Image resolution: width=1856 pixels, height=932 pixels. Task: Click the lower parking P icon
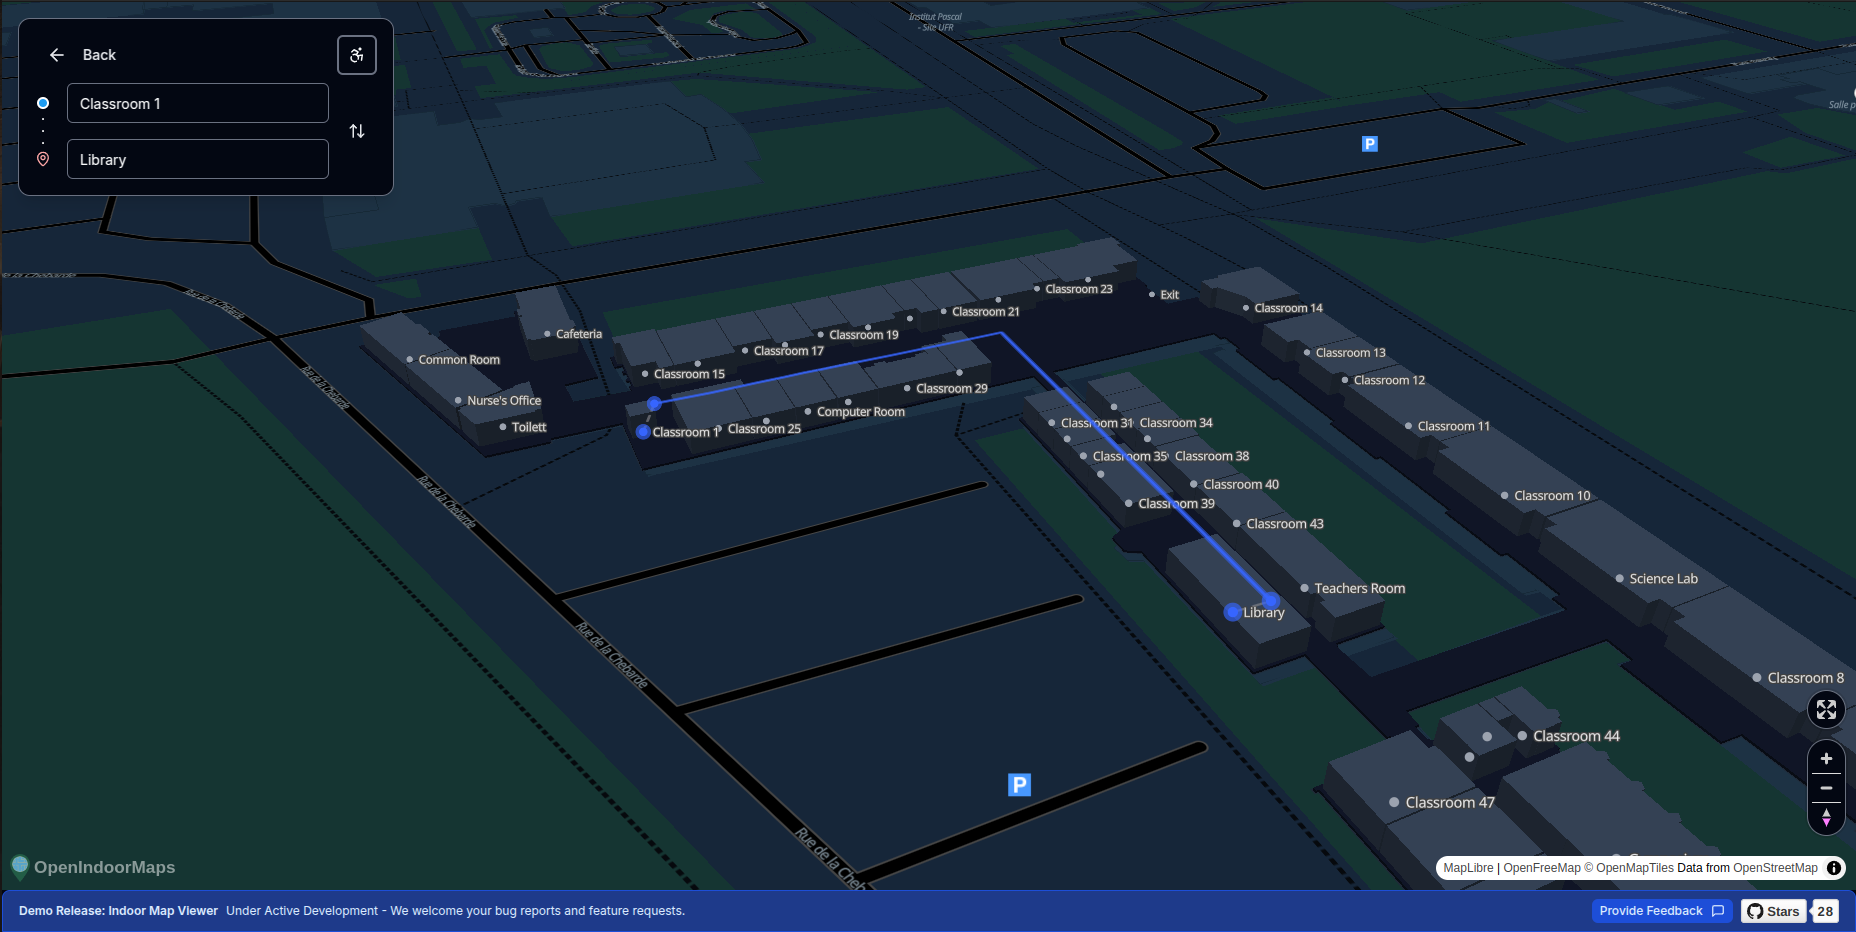pyautogui.click(x=1019, y=785)
